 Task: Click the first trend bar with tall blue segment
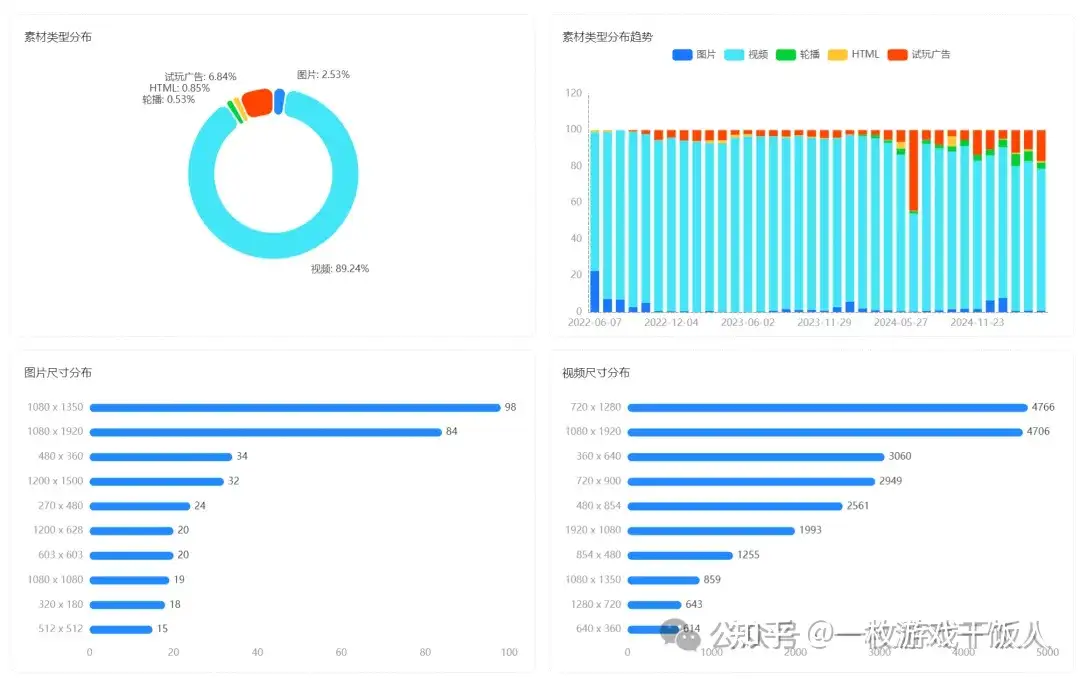click(595, 220)
